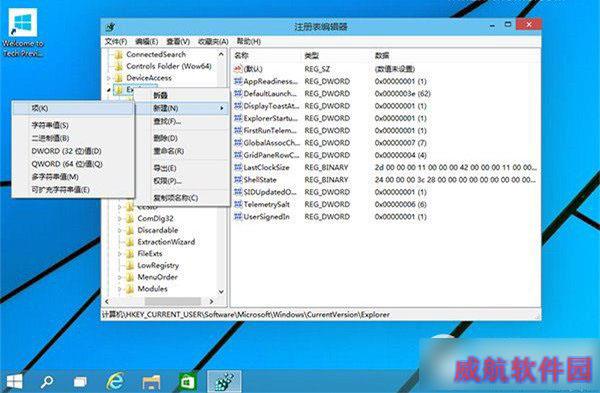
Task: Click the tree pane horizontal scroll-right arrow
Action: point(212,302)
